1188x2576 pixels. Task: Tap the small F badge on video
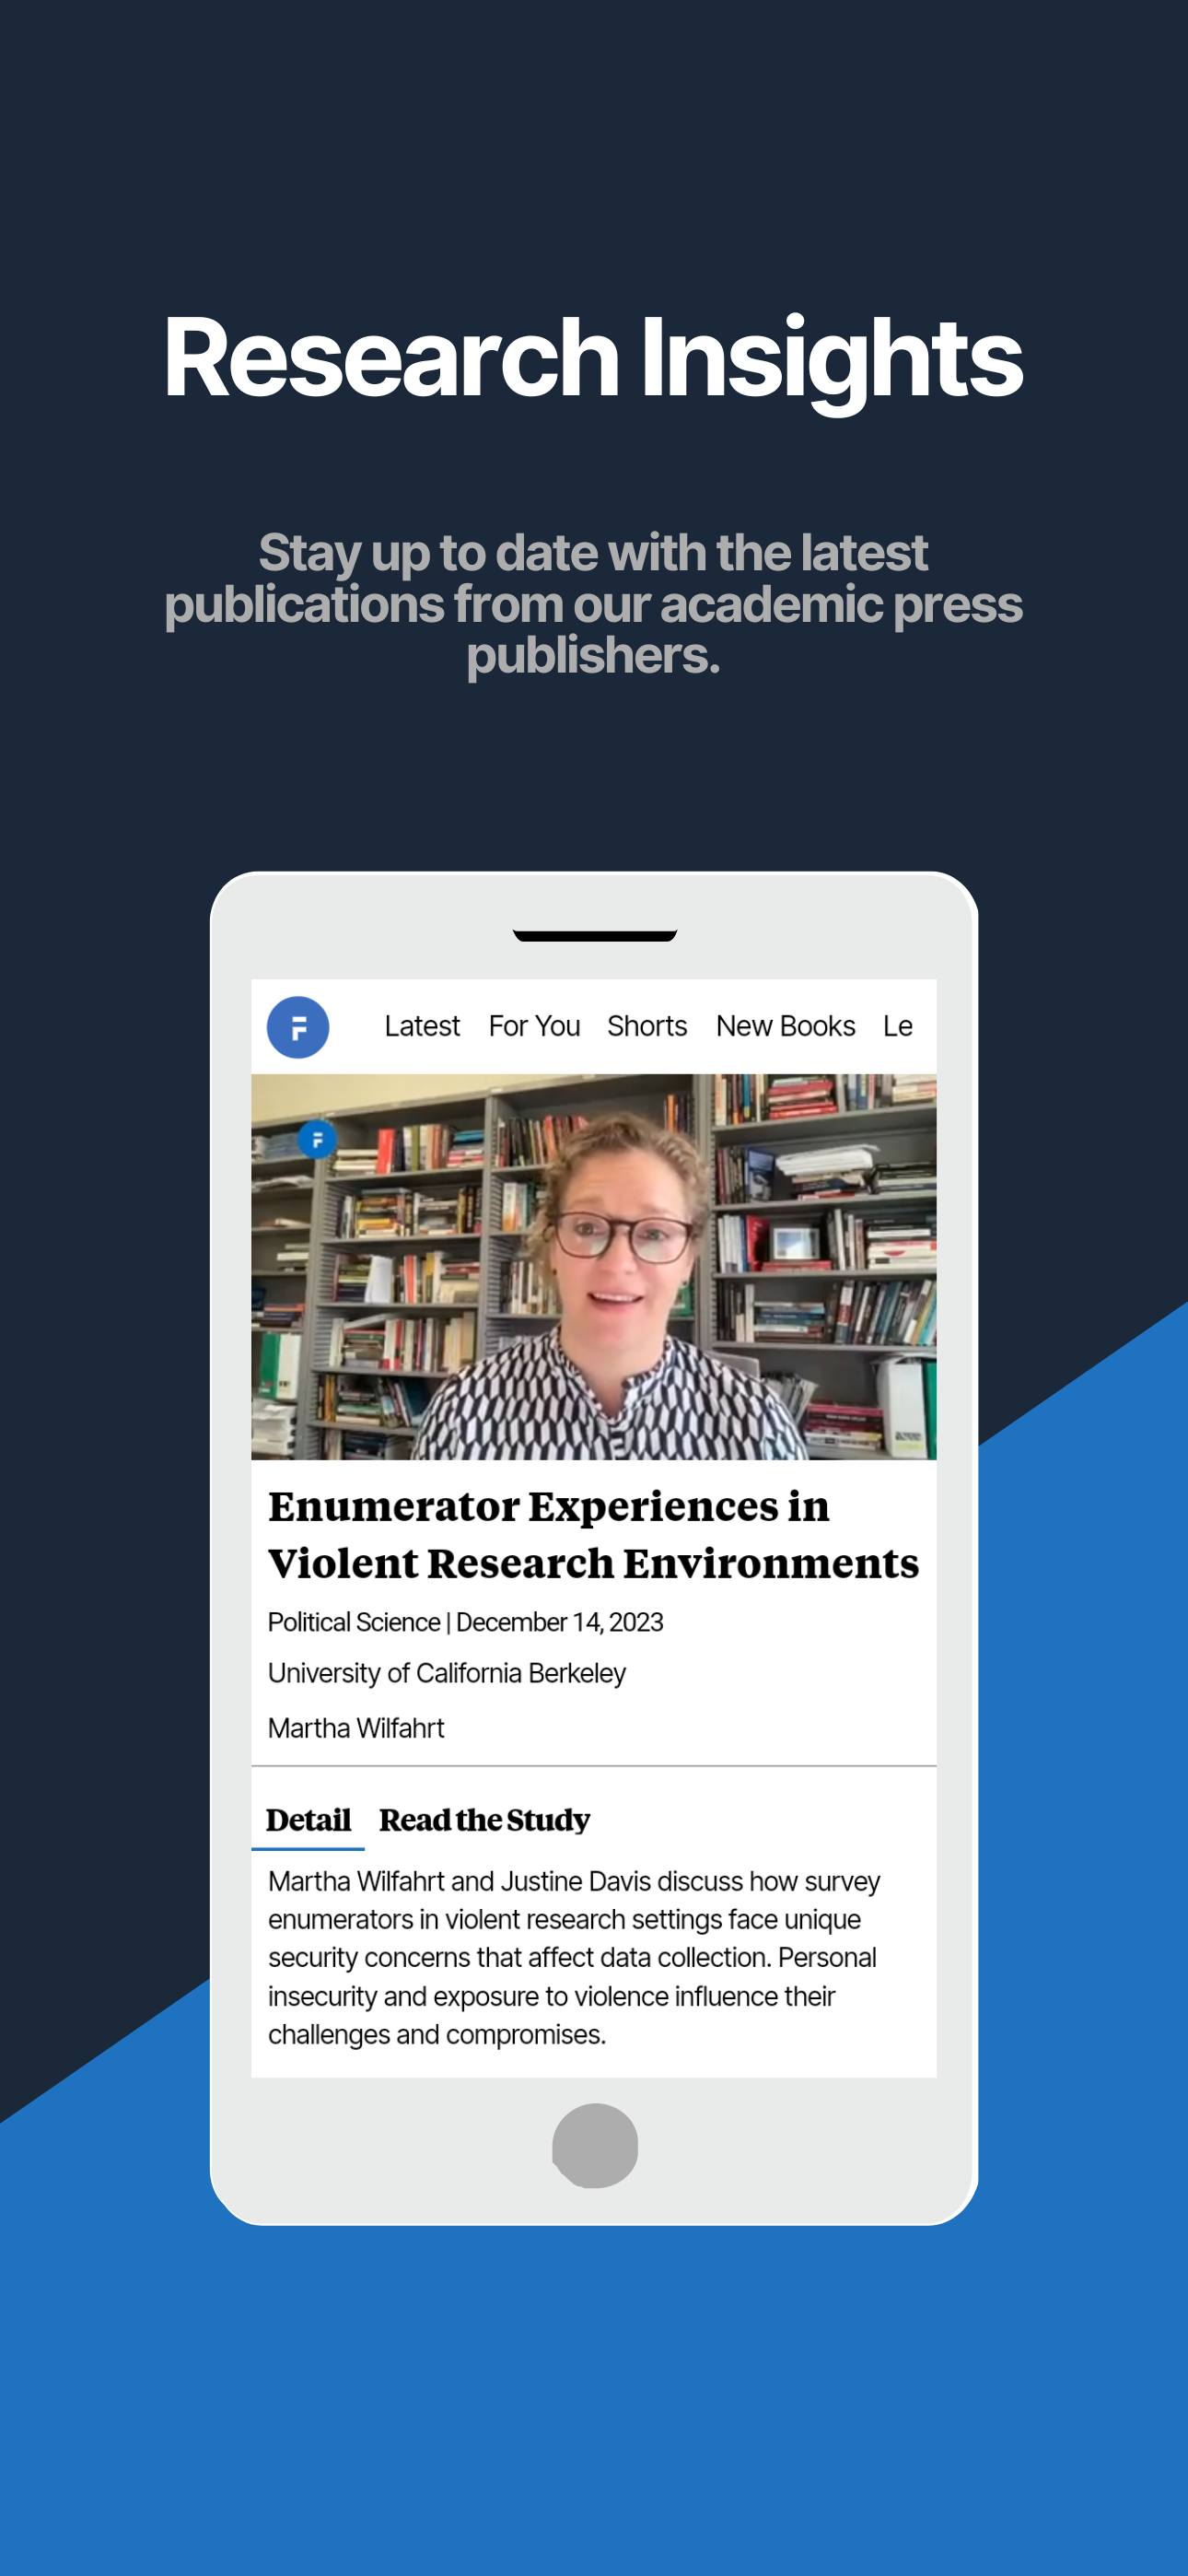click(317, 1139)
